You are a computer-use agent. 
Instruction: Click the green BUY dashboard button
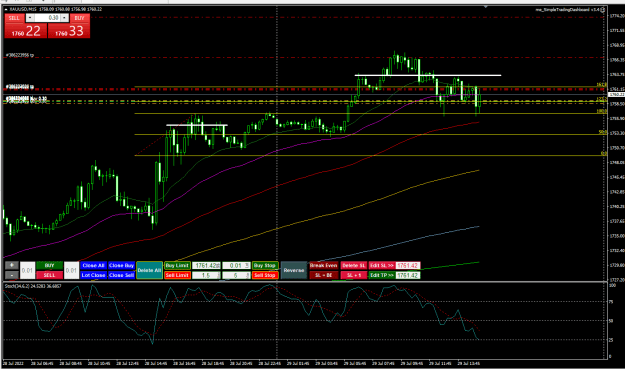pos(49,265)
